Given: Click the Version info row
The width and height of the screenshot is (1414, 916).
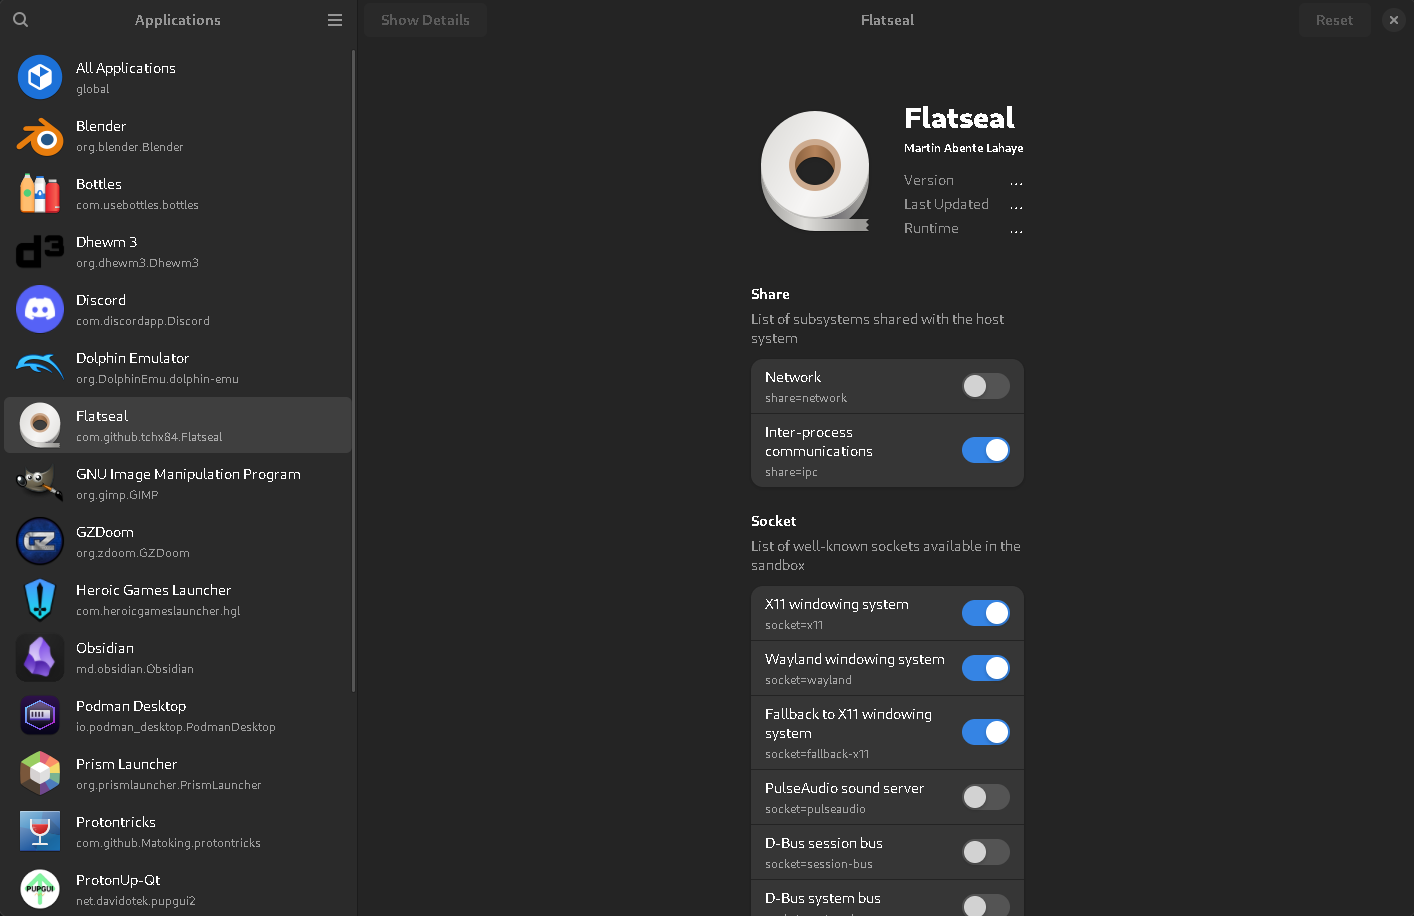Looking at the screenshot, I should tap(963, 181).
